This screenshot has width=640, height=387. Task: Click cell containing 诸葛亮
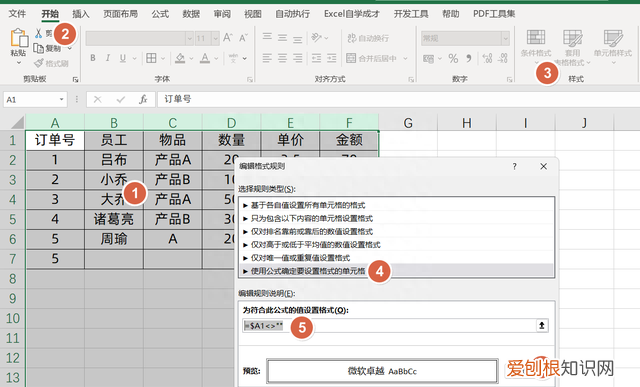click(114, 219)
